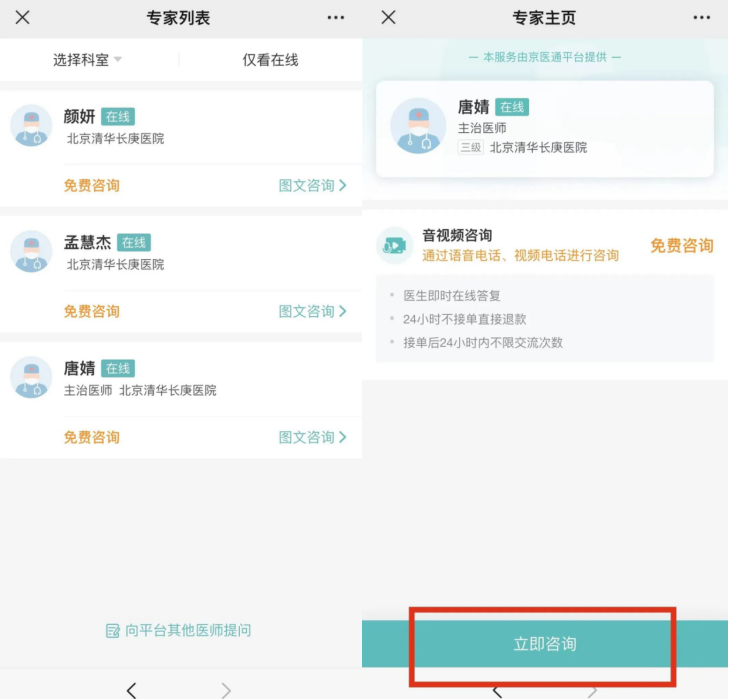This screenshot has height=699, width=733.
Task: Open the ··· more menu on 专家列表
Action: click(x=336, y=18)
